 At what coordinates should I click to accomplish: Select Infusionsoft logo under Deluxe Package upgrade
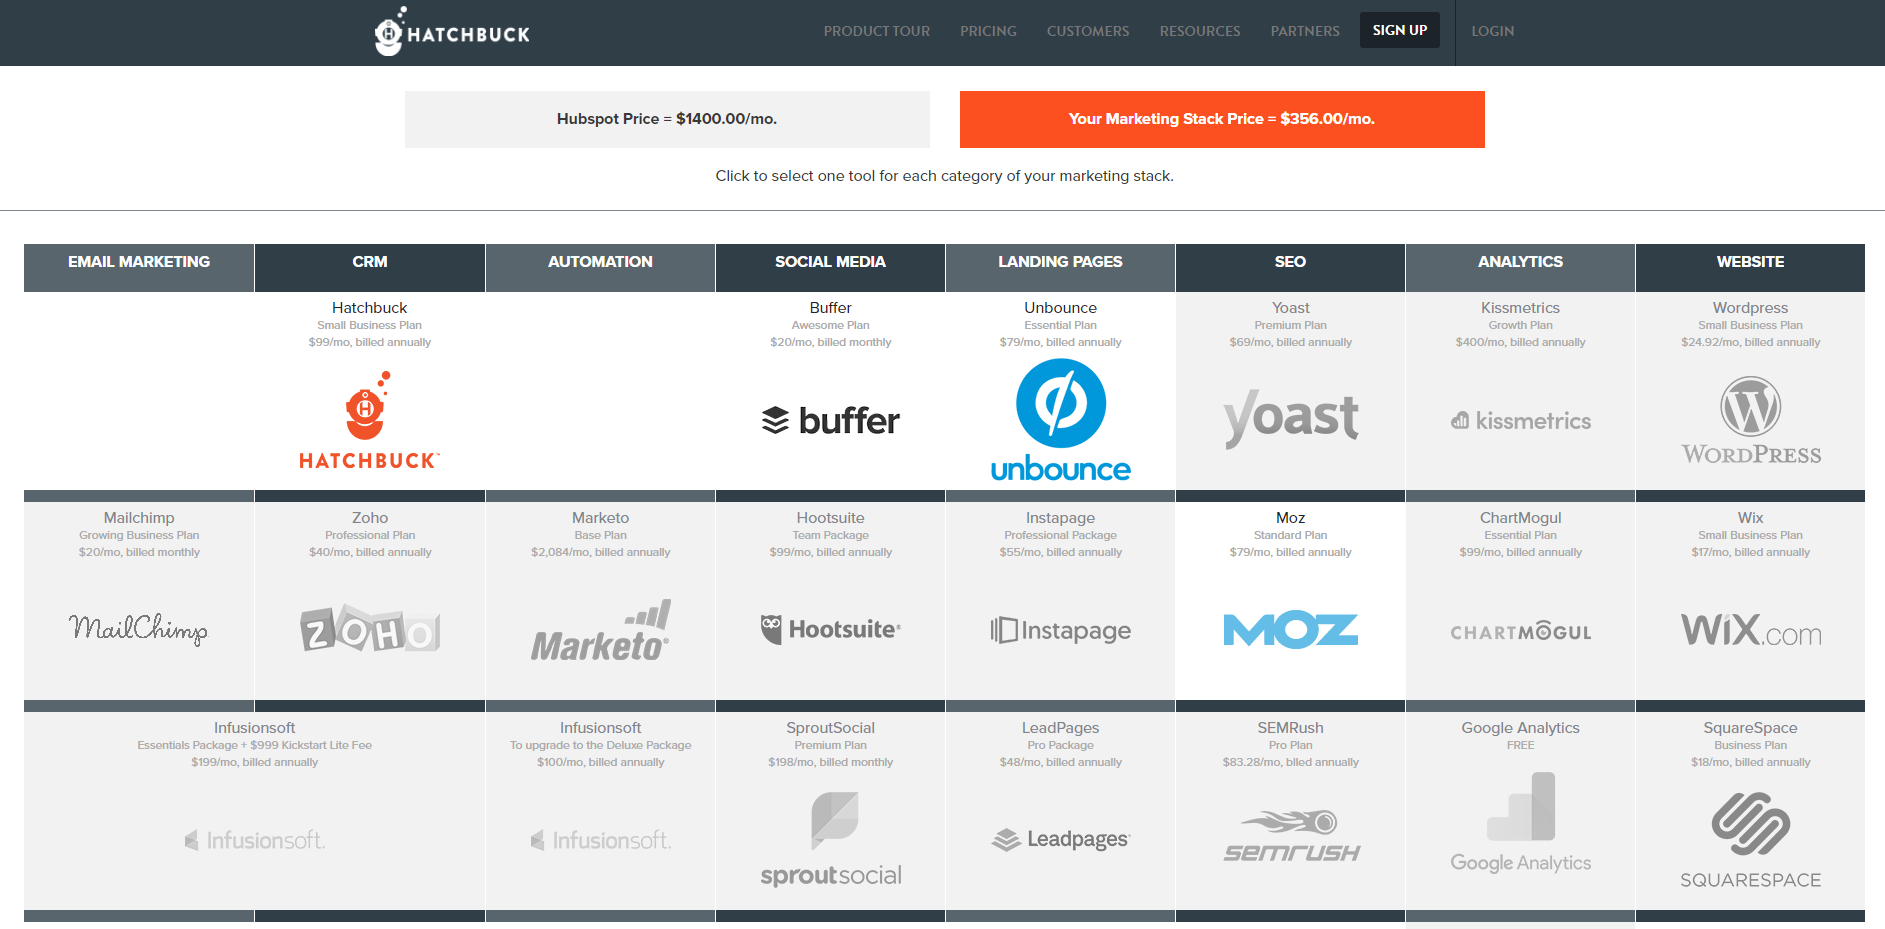600,840
